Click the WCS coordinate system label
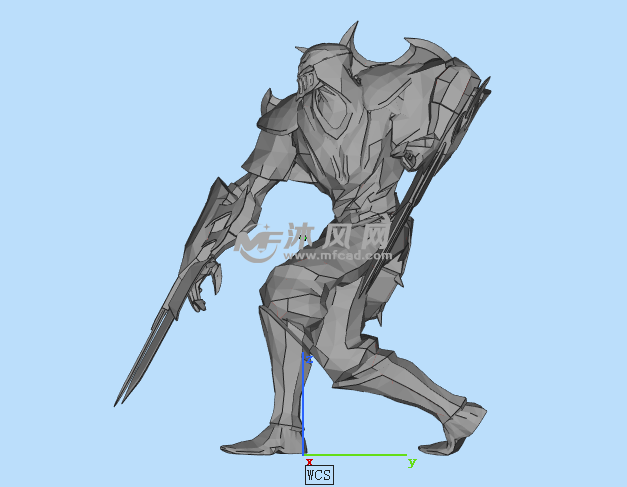Screen dimensions: 627x487 (x=318, y=474)
